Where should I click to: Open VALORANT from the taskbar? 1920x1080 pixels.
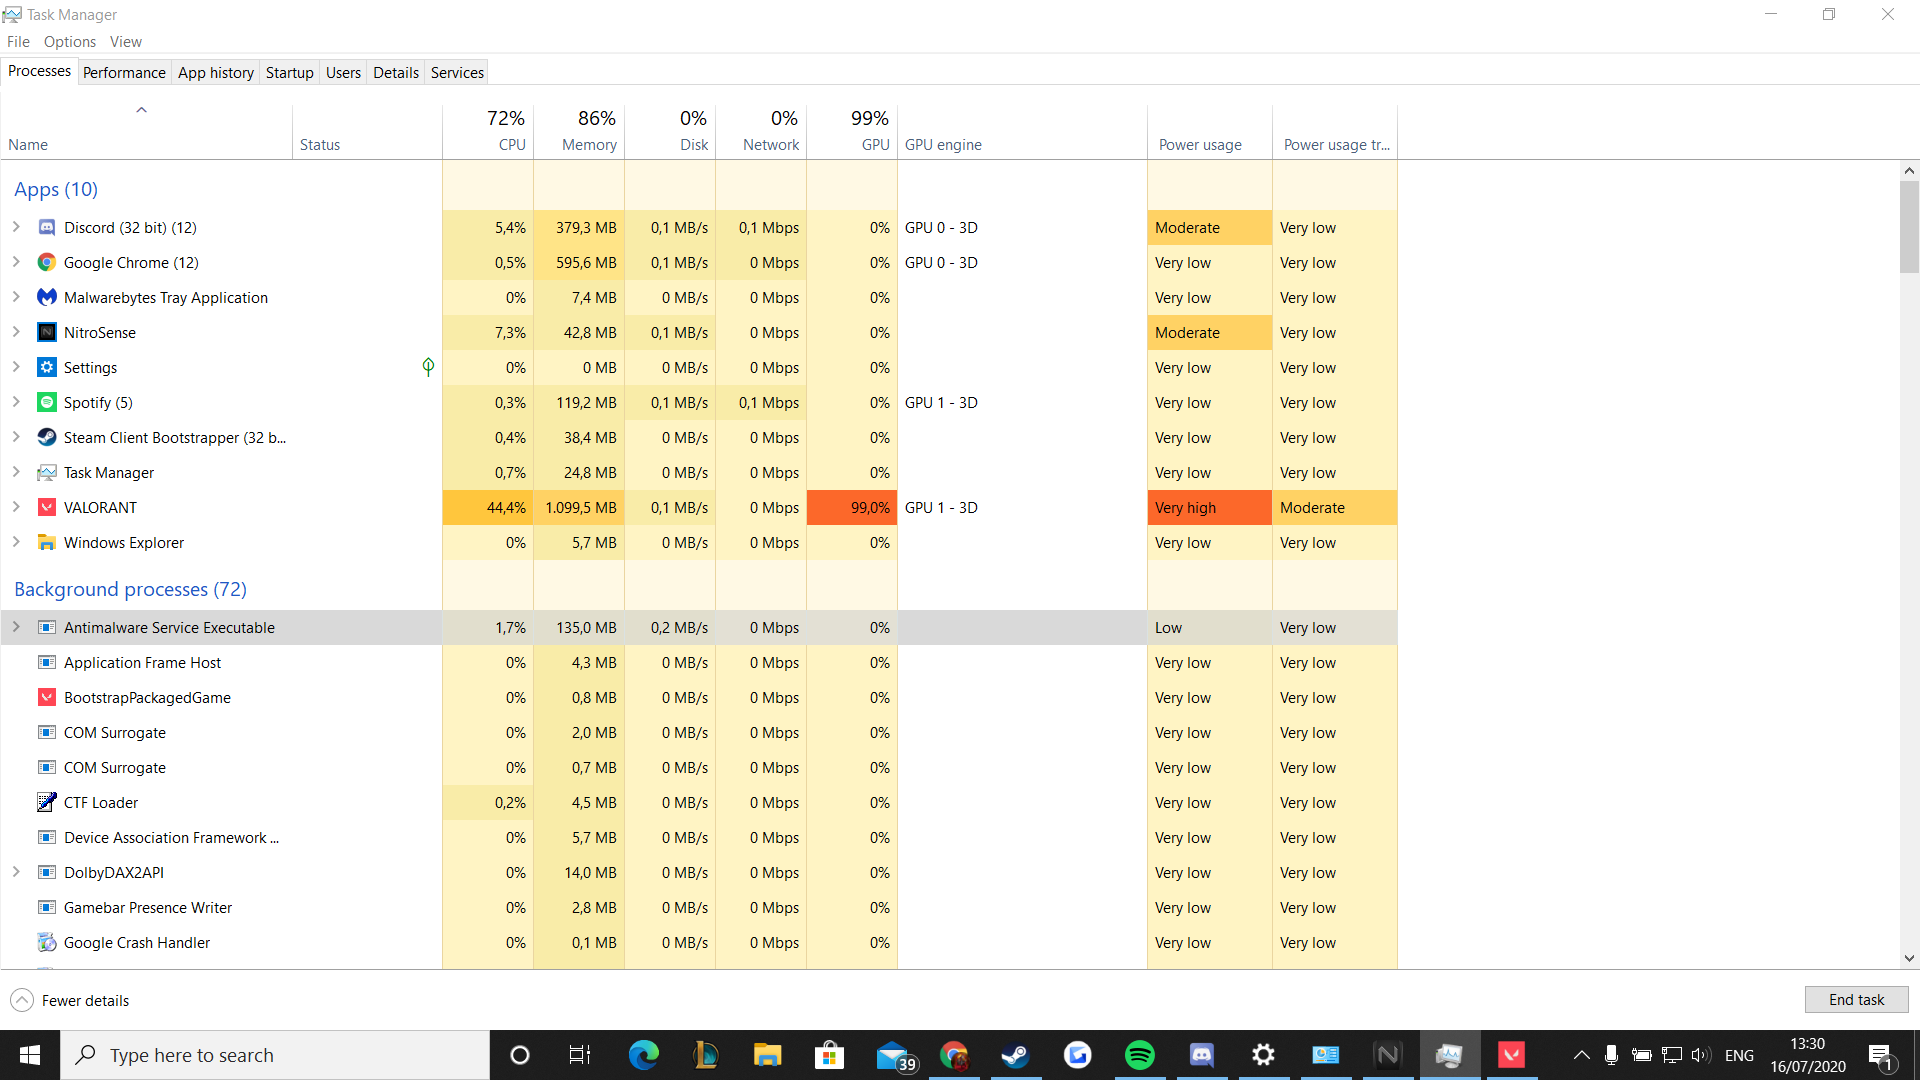pyautogui.click(x=1511, y=1055)
